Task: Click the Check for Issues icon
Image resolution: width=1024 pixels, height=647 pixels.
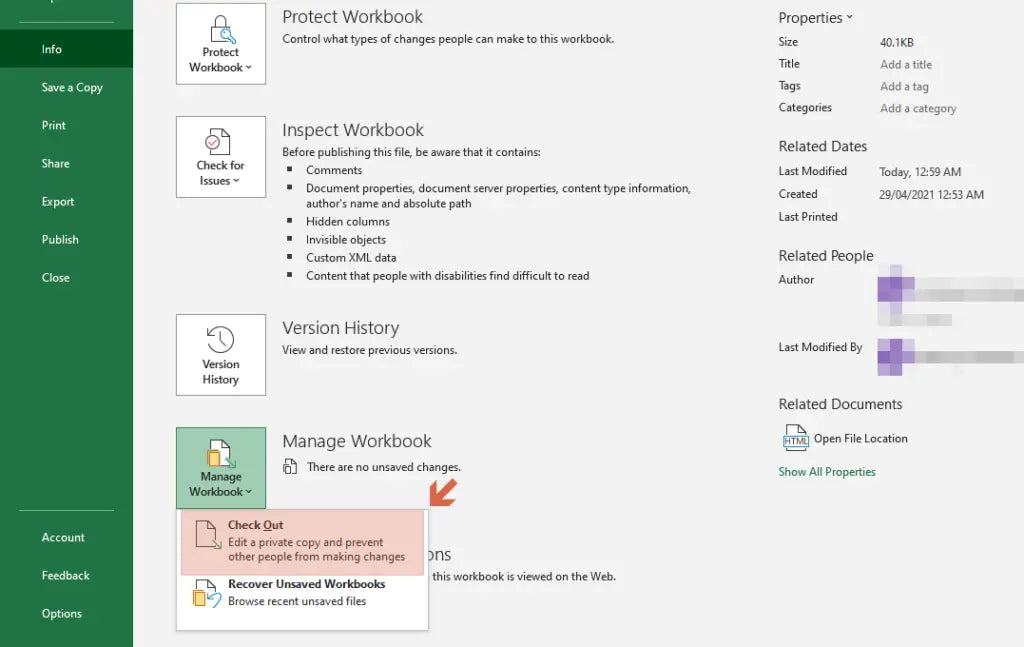Action: tap(220, 141)
